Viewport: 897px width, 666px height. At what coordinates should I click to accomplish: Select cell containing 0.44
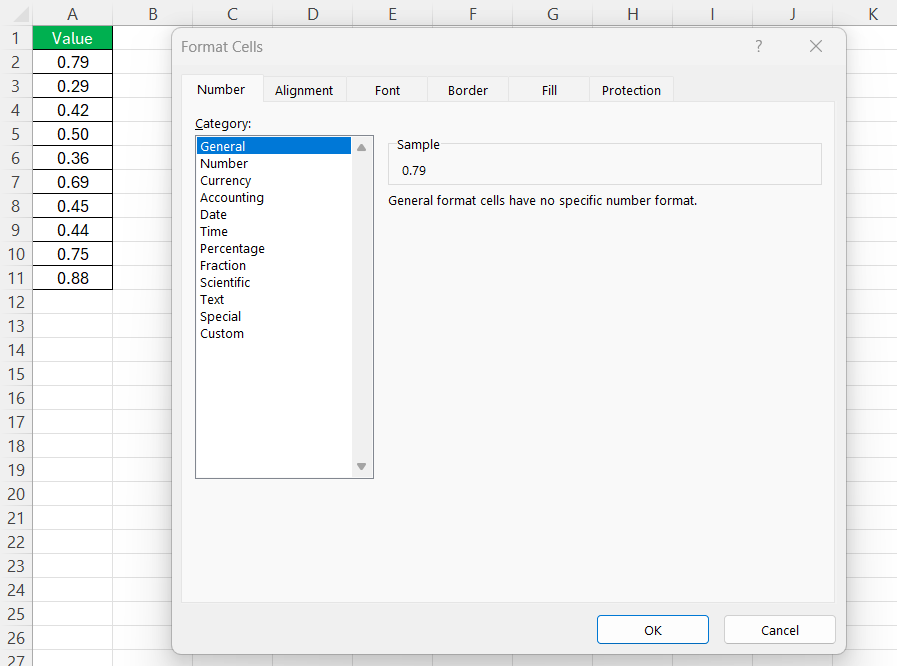point(73,230)
